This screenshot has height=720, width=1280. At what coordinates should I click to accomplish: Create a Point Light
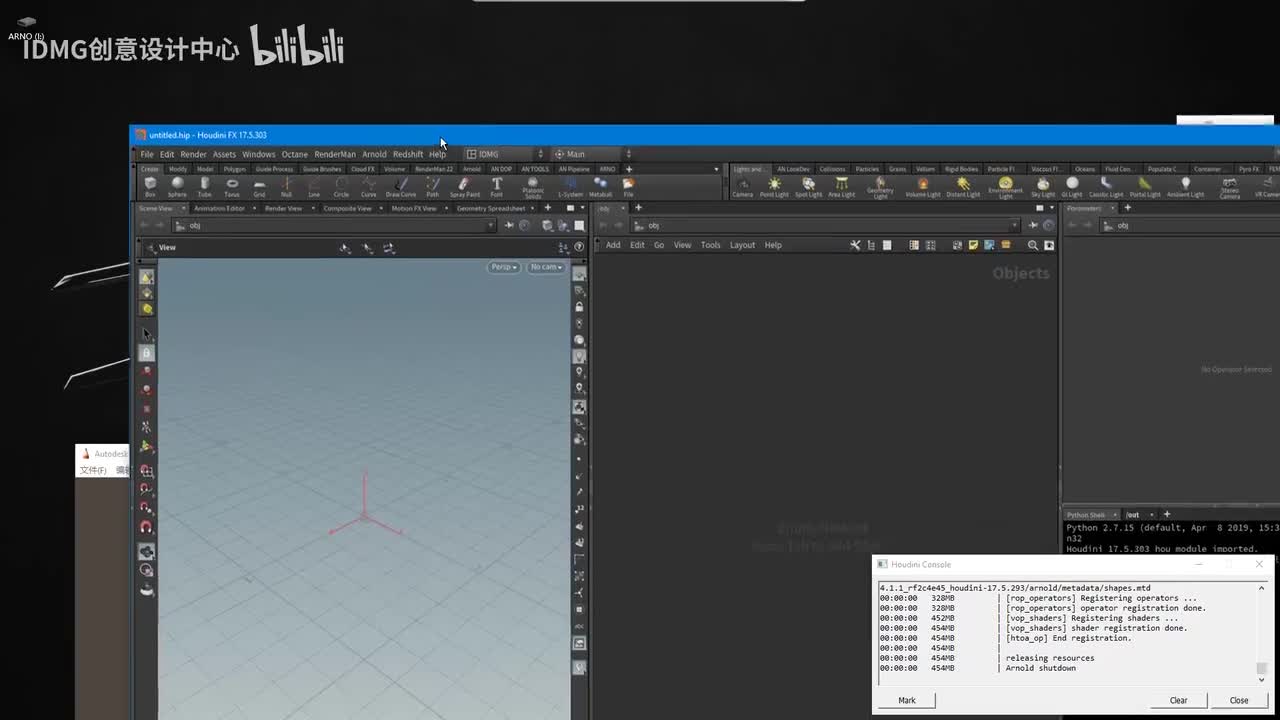tap(774, 187)
